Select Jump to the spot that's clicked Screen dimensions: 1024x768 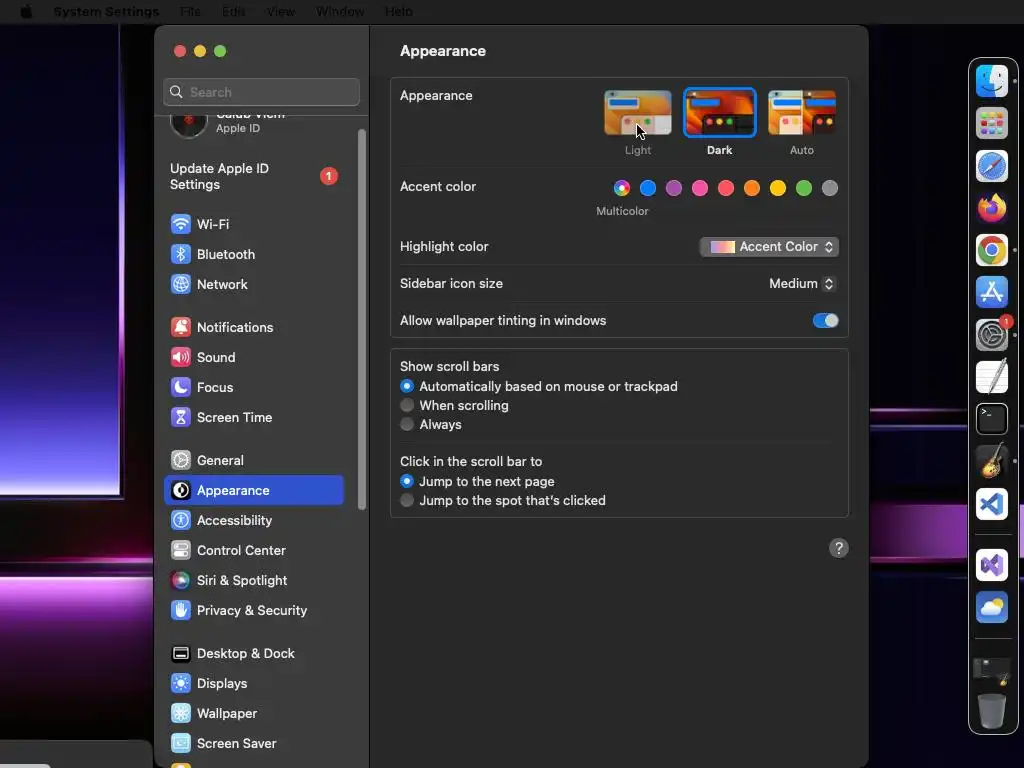(x=407, y=500)
